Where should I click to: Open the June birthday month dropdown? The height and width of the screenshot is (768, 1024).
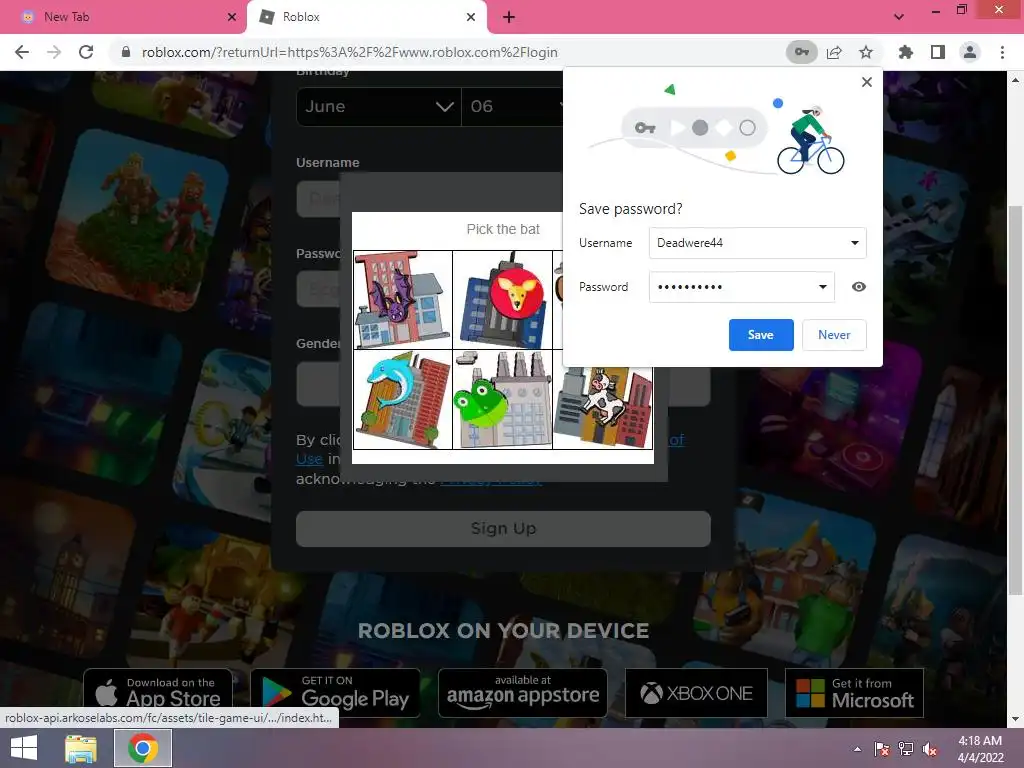[379, 106]
